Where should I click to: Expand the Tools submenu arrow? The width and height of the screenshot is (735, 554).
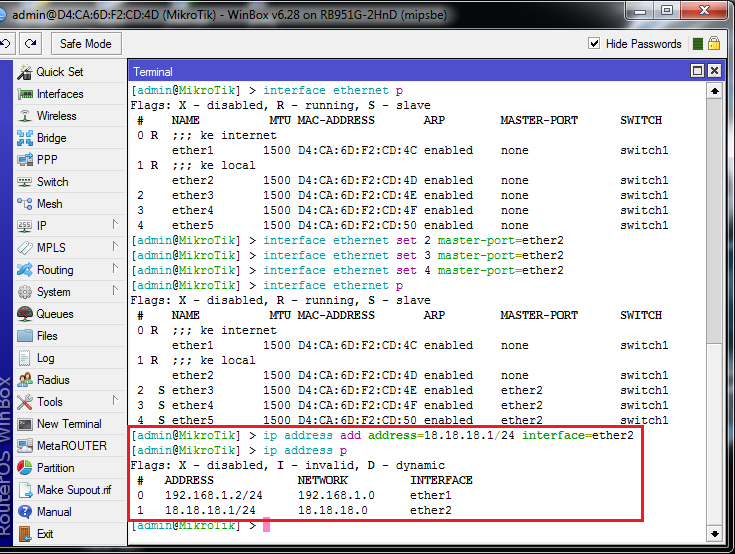(115, 400)
